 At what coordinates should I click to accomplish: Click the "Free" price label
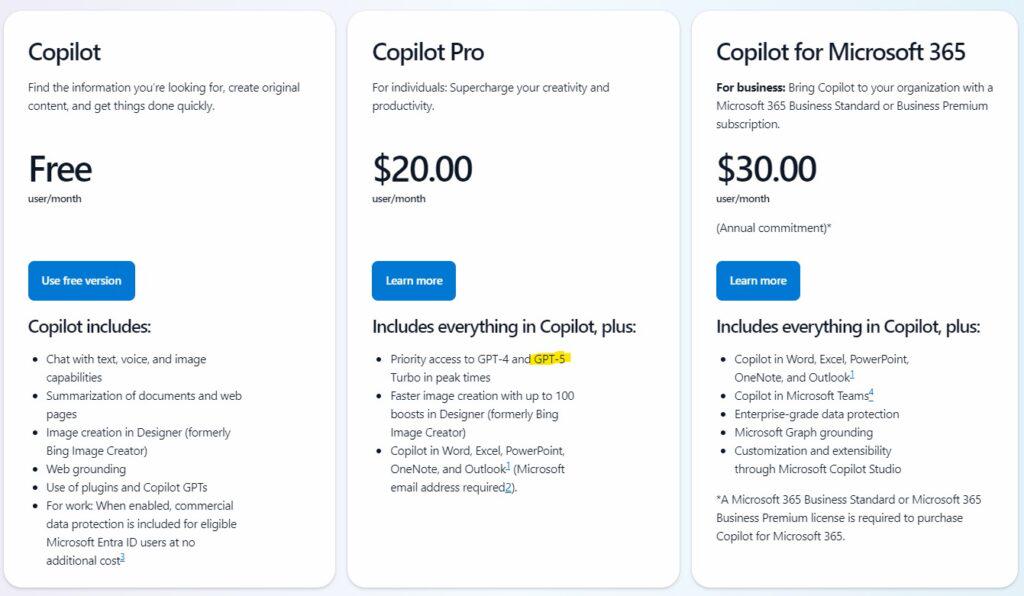(x=60, y=169)
